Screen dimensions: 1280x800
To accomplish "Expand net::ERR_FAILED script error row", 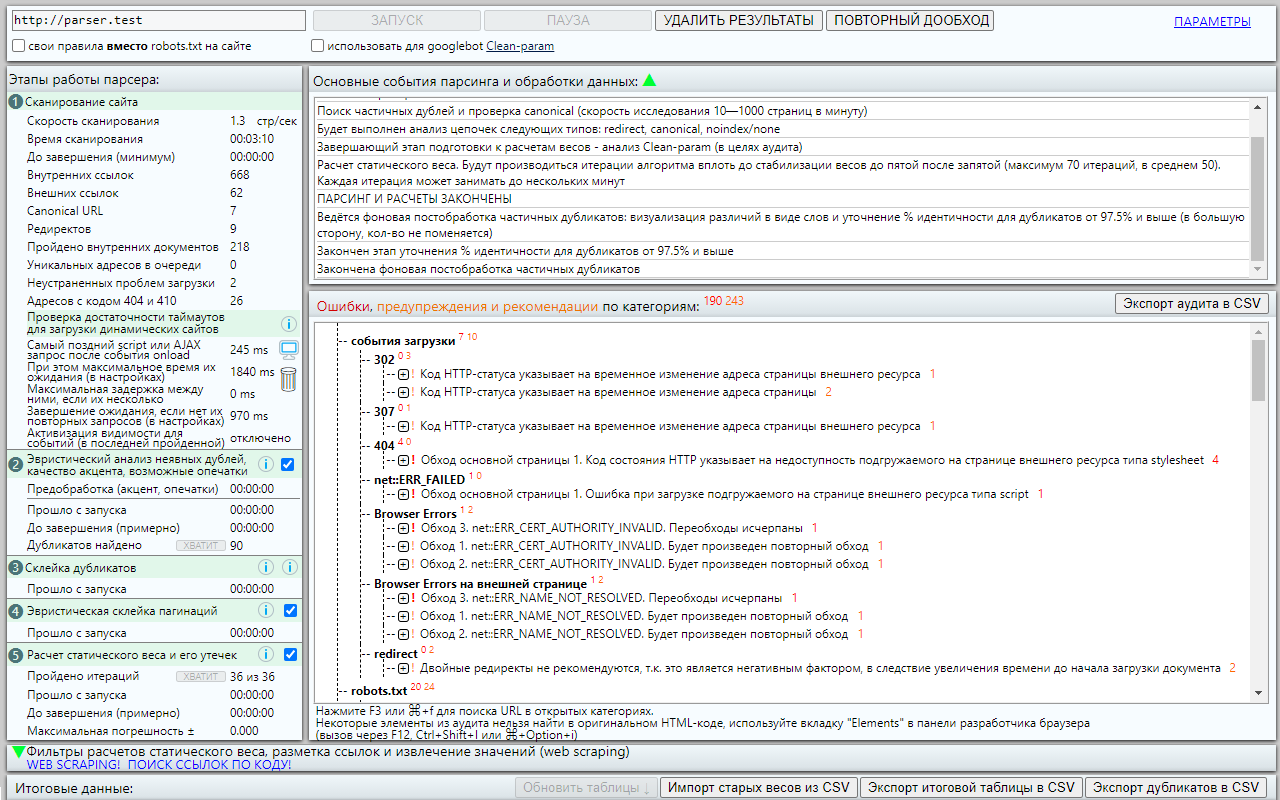I will click(403, 494).
